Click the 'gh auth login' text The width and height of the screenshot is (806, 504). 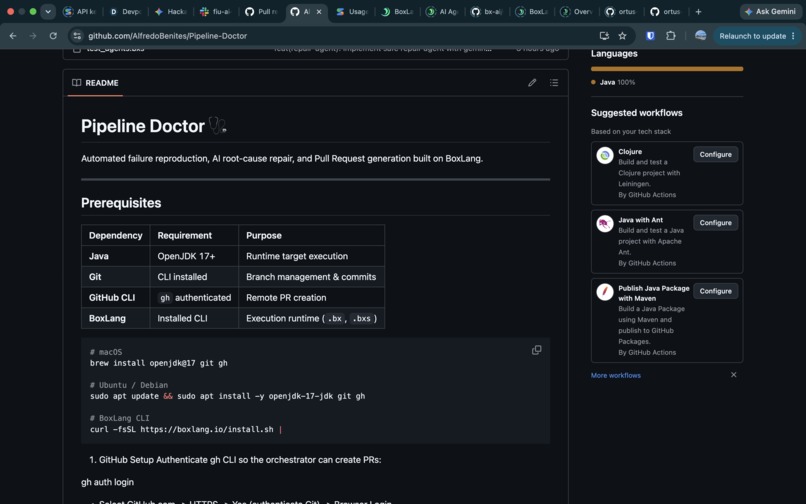pos(107,482)
